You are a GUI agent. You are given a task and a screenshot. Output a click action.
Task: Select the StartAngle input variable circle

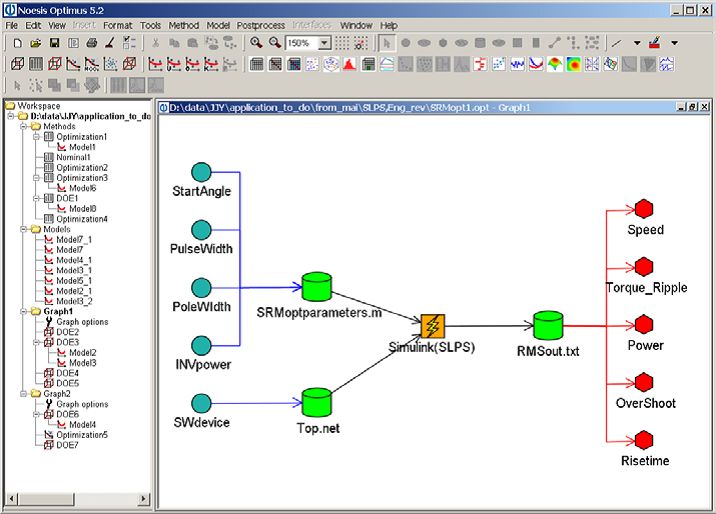tap(201, 172)
